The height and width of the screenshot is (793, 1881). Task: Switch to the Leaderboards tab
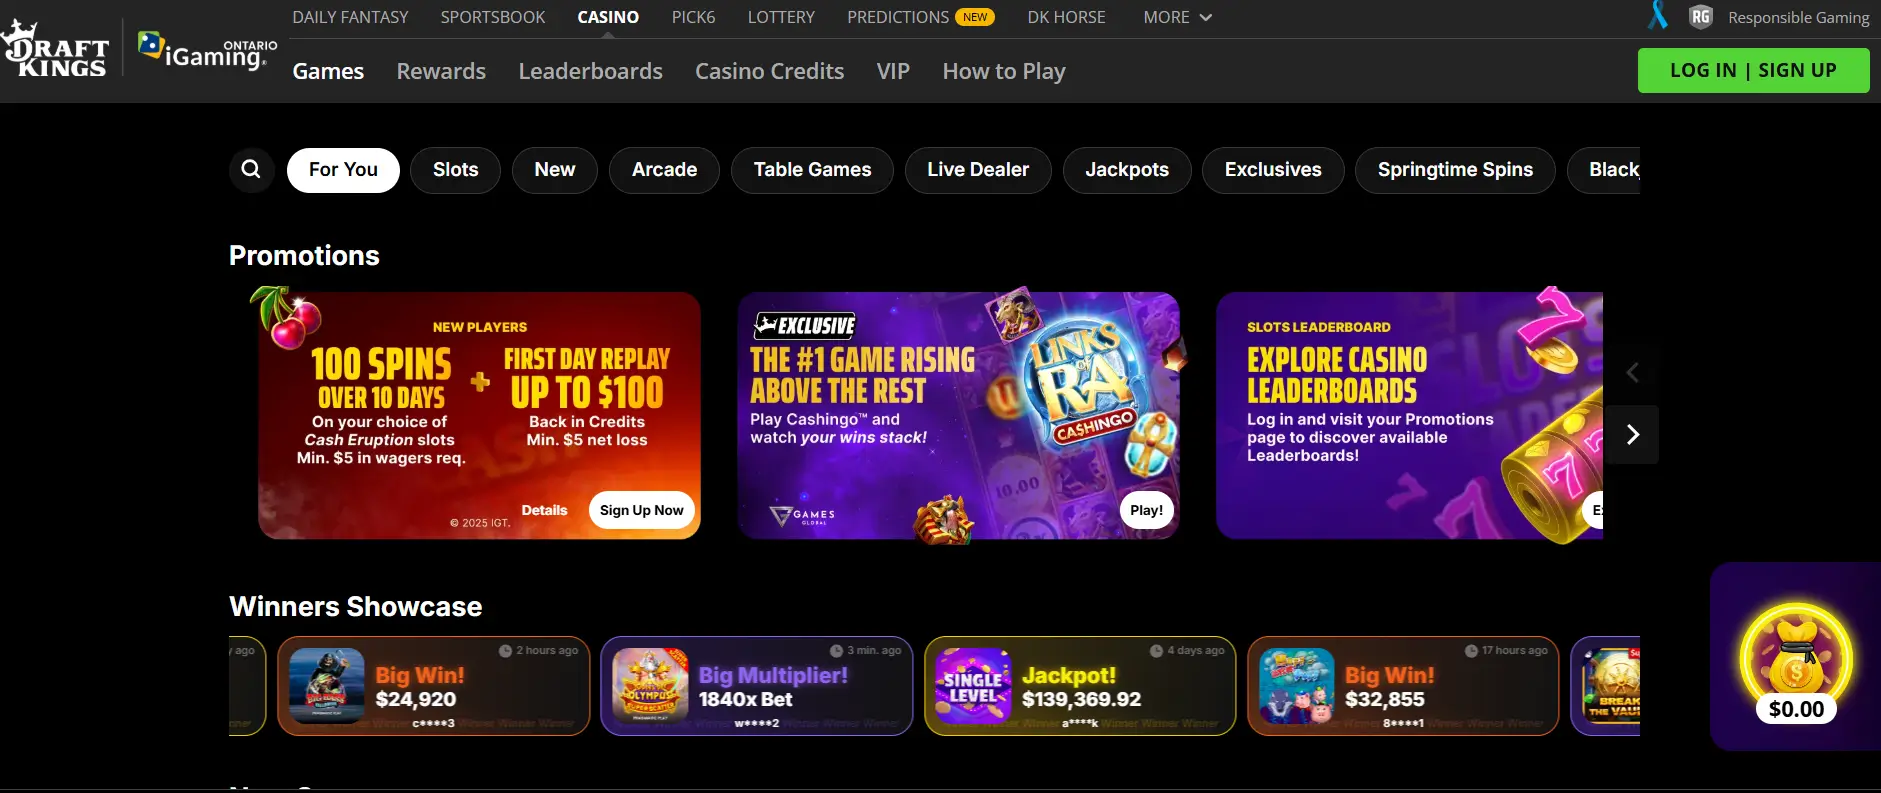tap(590, 71)
